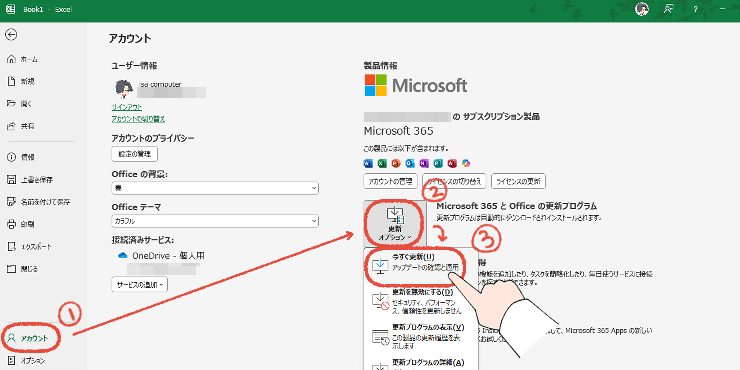Open the Office テーマ dropdown
740x370 pixels.
[x=215, y=221]
